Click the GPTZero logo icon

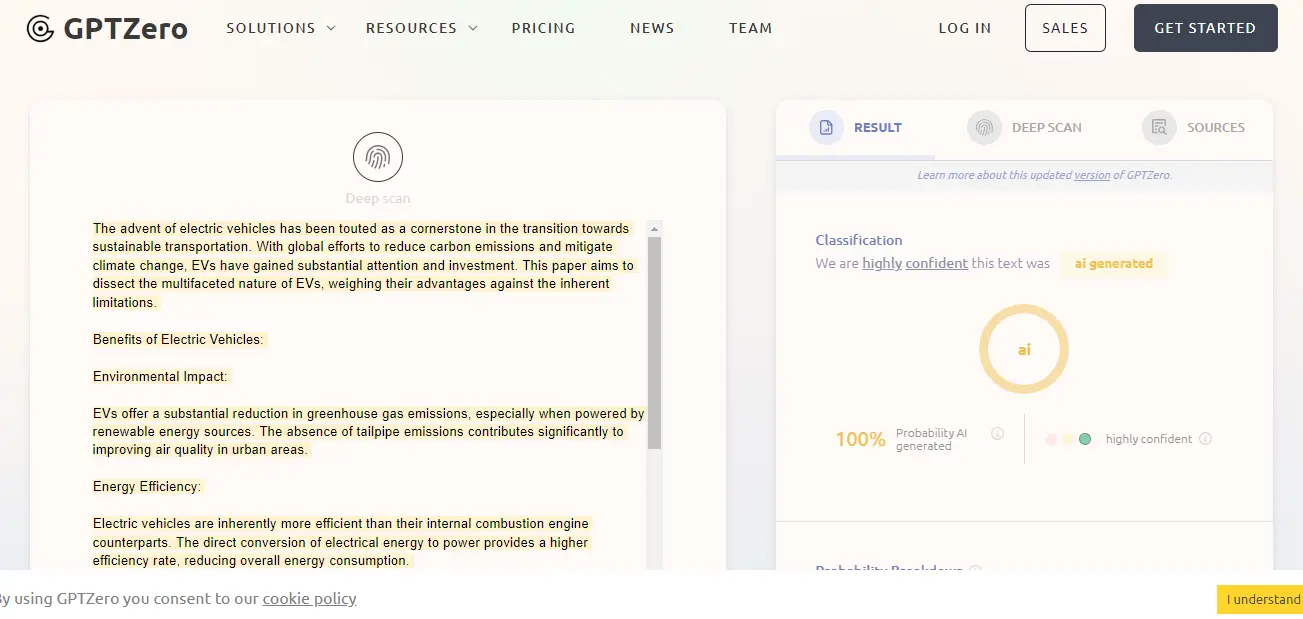point(40,28)
